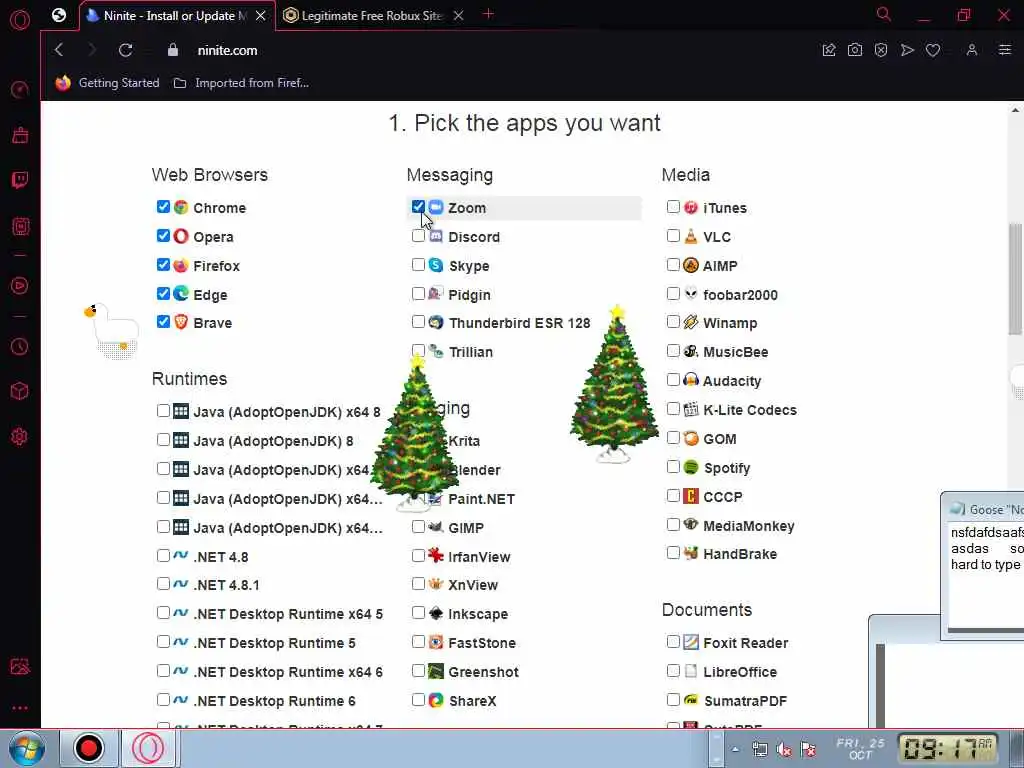Click the Zoom app label
Viewport: 1024px width, 768px height.
pos(466,208)
